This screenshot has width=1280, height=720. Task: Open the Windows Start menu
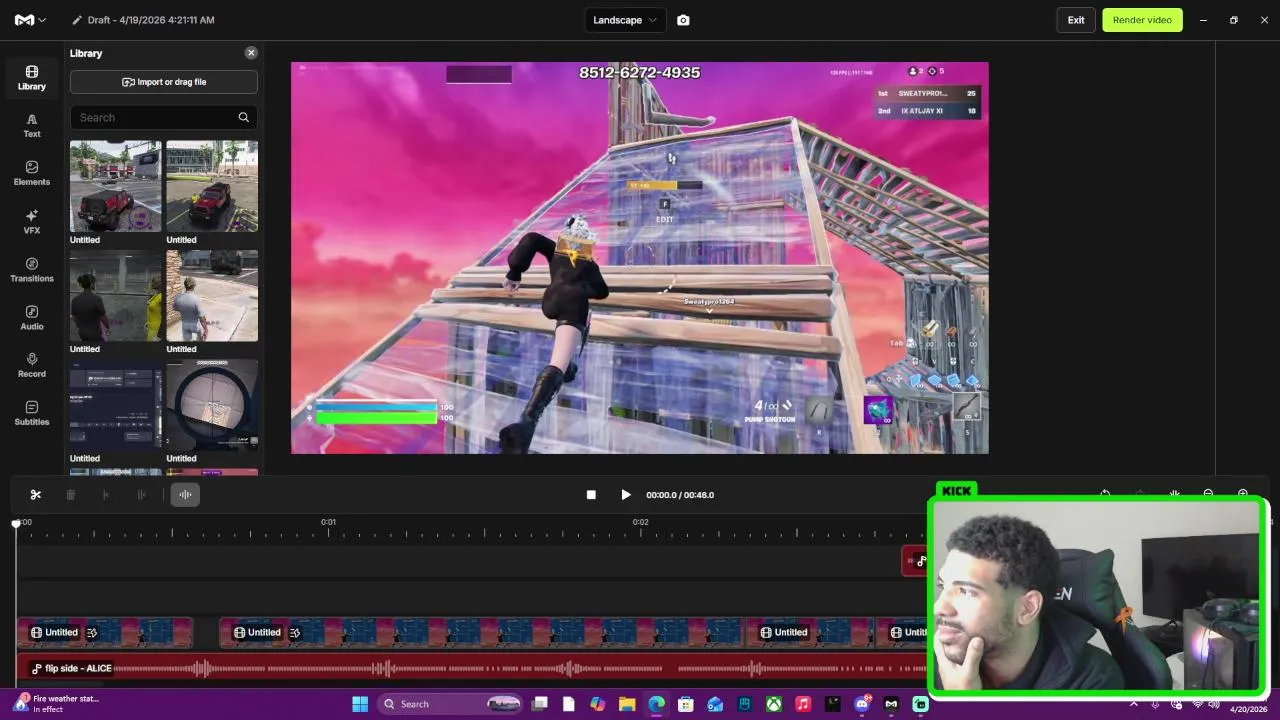[x=360, y=704]
